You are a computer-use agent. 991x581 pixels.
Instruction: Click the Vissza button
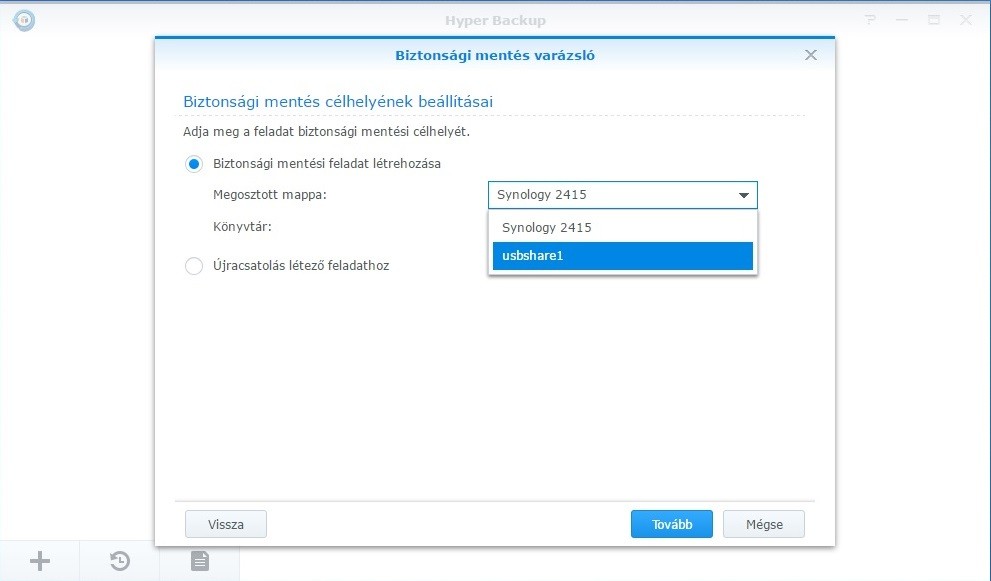[x=226, y=524]
